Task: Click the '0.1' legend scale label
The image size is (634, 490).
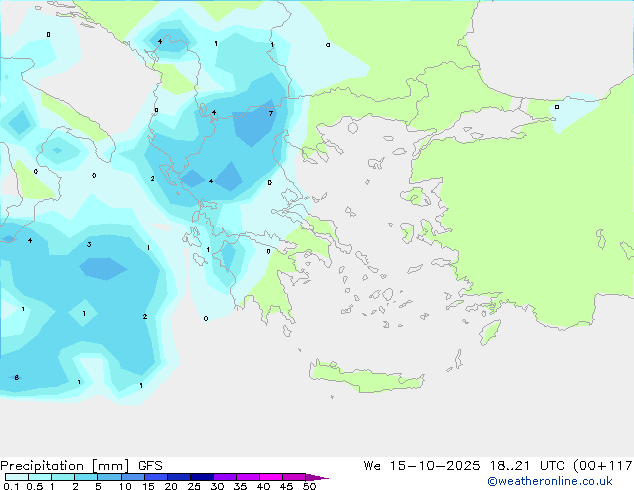Action: (x=11, y=486)
